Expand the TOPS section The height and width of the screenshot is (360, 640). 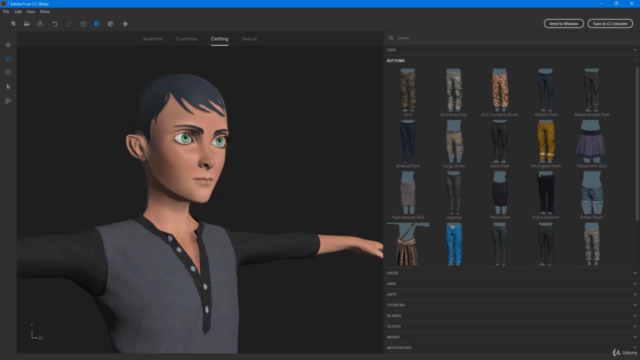pos(511,50)
